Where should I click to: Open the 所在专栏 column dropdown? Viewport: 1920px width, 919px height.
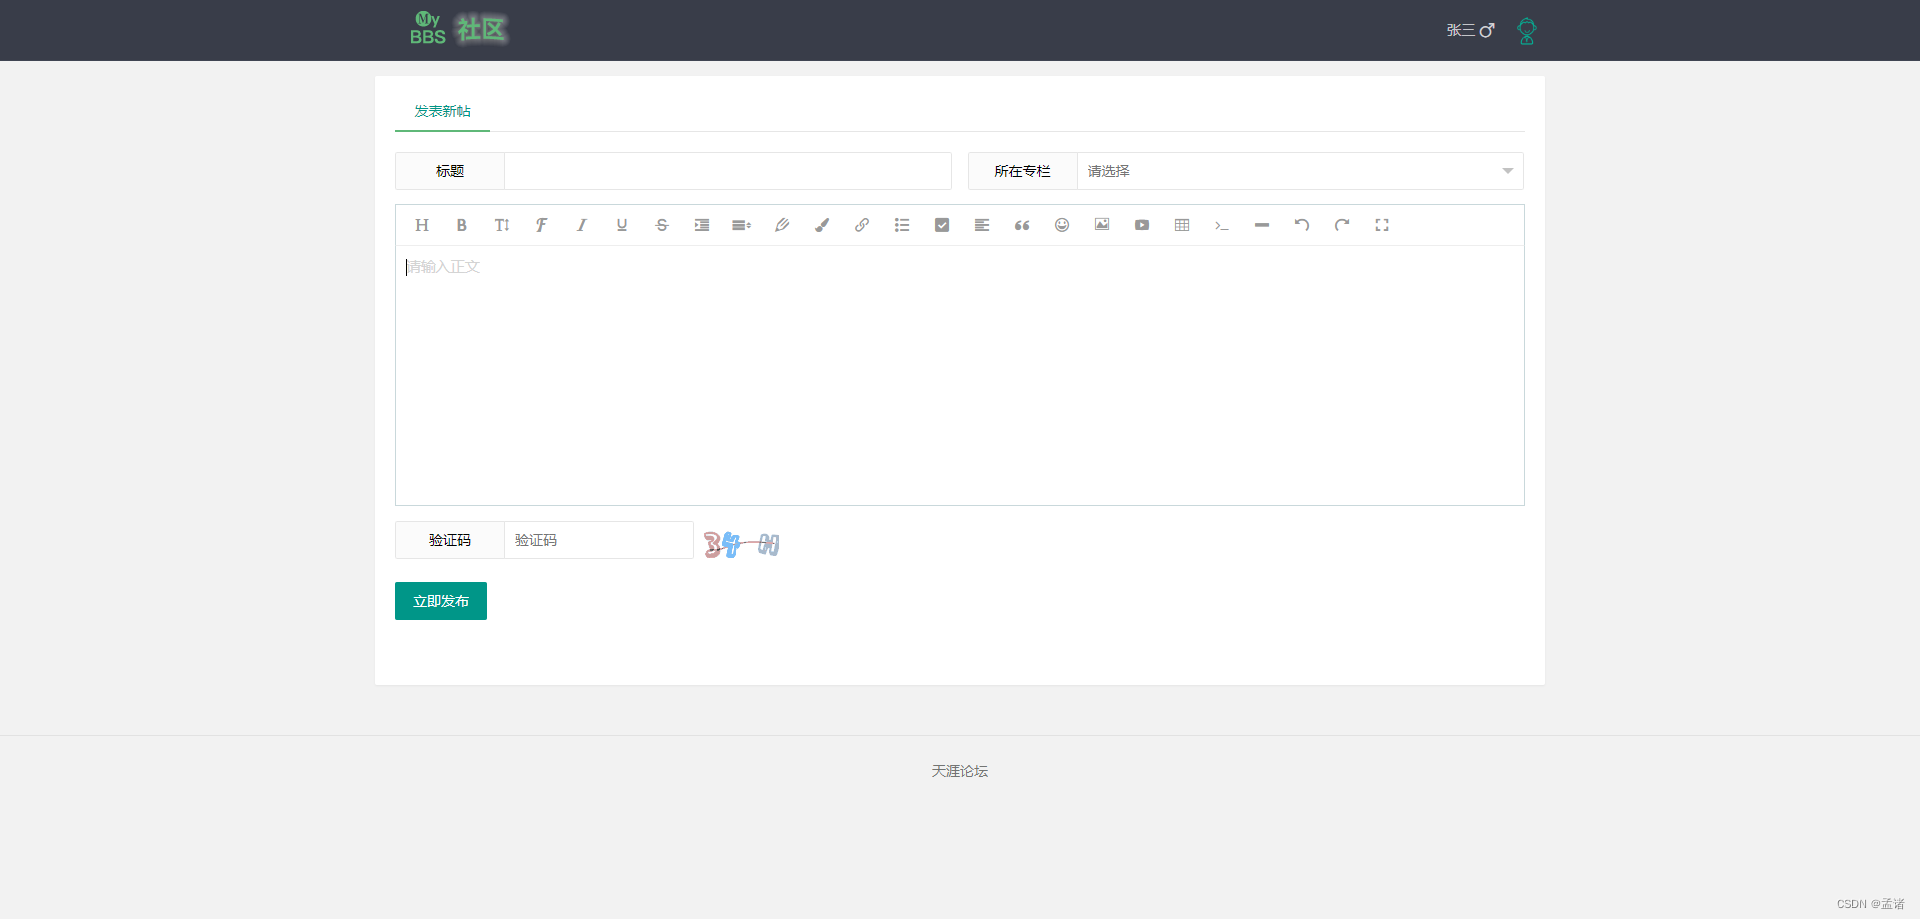coord(1300,171)
